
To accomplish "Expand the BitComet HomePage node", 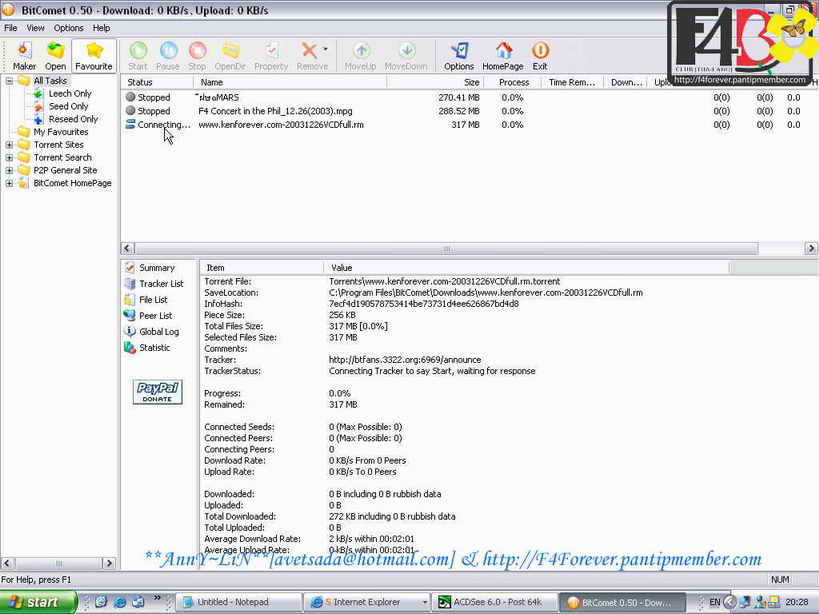I will coord(9,183).
